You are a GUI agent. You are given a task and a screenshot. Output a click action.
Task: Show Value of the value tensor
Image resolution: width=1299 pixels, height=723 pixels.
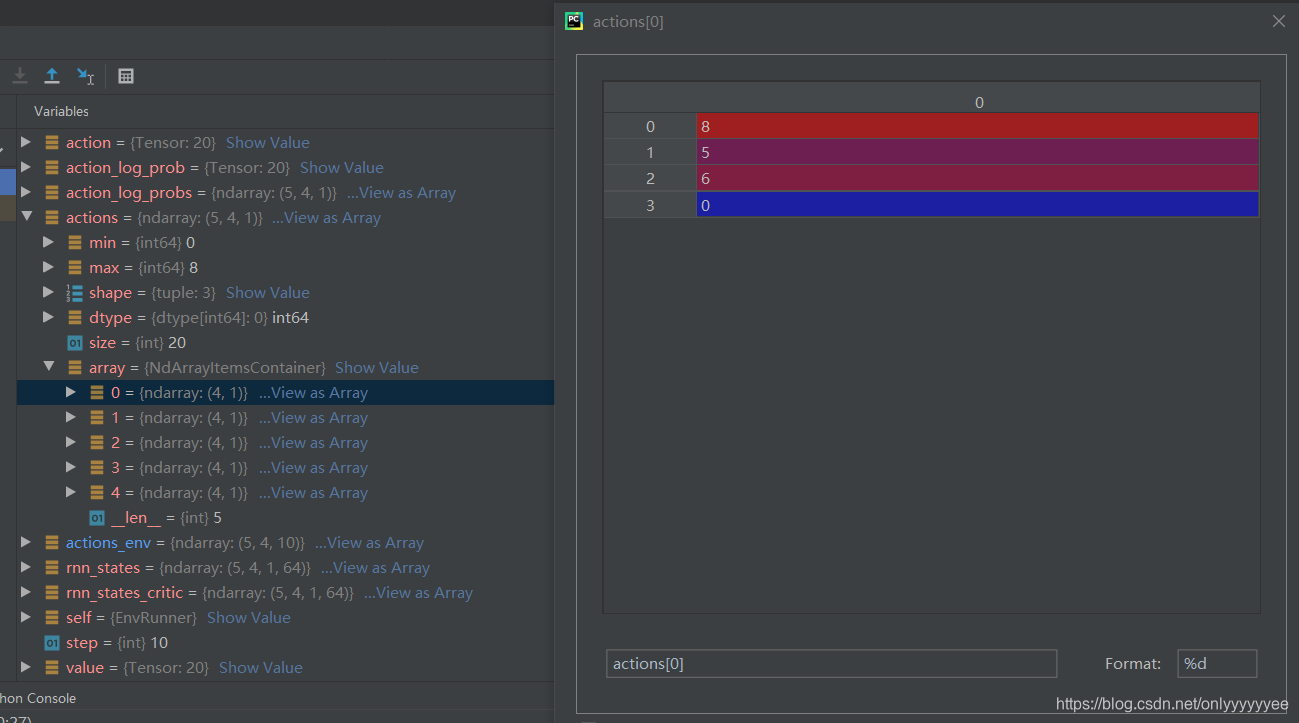(x=261, y=668)
